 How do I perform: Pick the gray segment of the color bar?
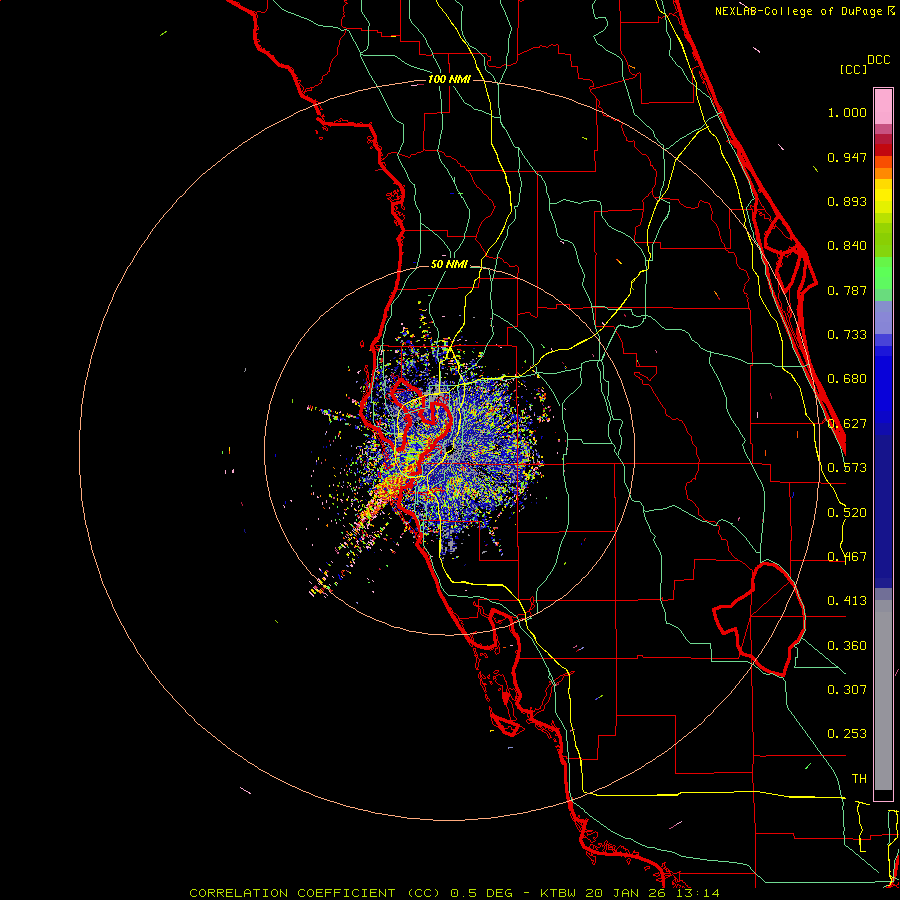click(x=883, y=695)
